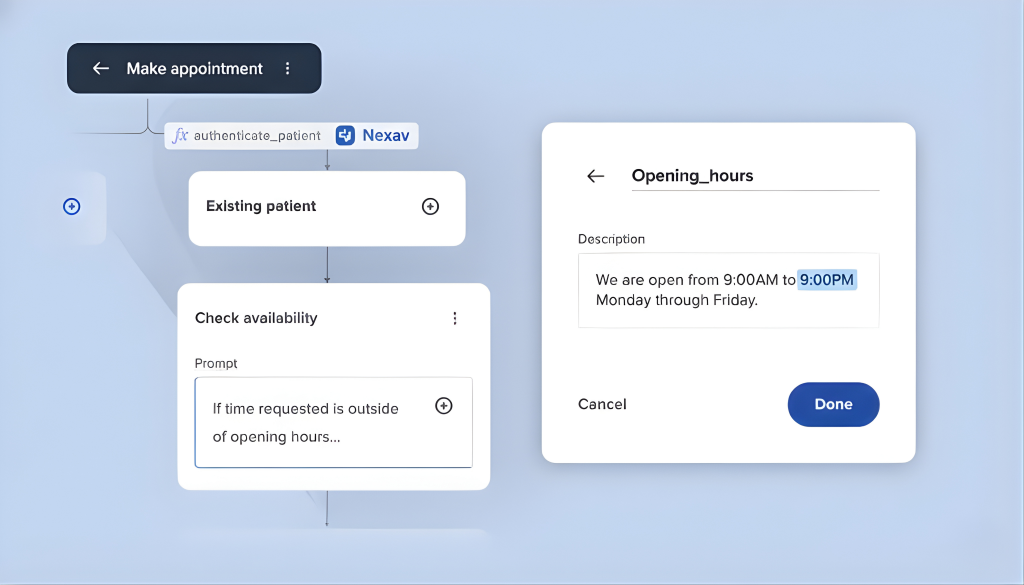Viewport: 1024px width, 585px height.
Task: Open the Check availability options menu
Action: coord(455,318)
